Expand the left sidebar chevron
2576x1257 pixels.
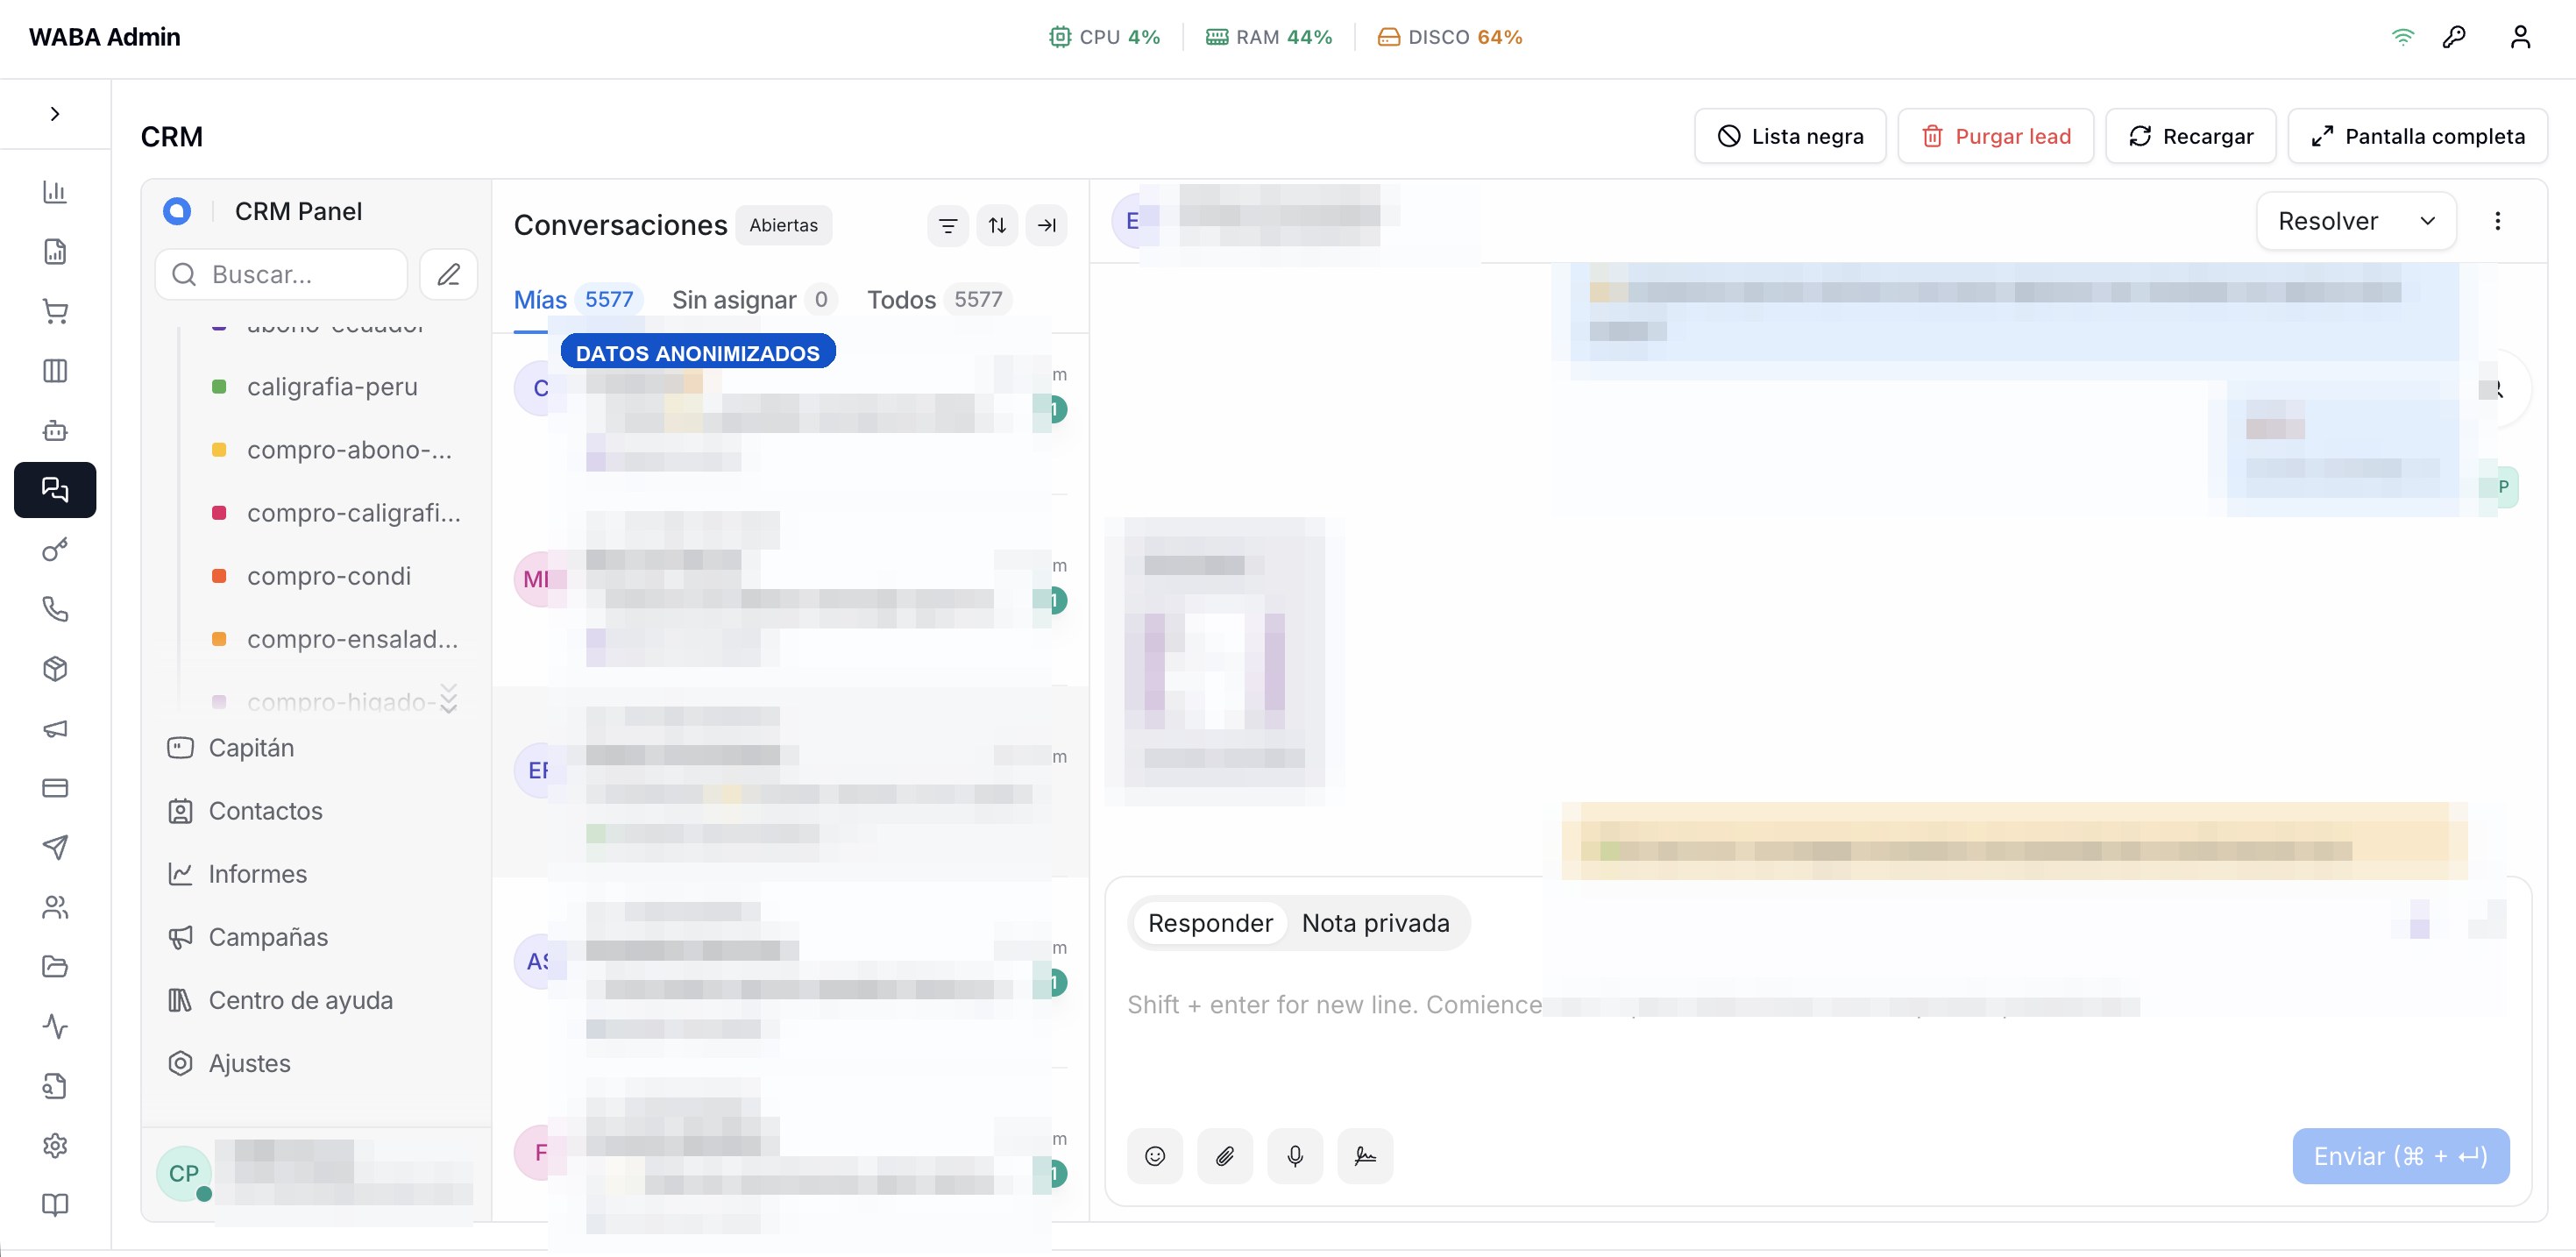pyautogui.click(x=55, y=114)
